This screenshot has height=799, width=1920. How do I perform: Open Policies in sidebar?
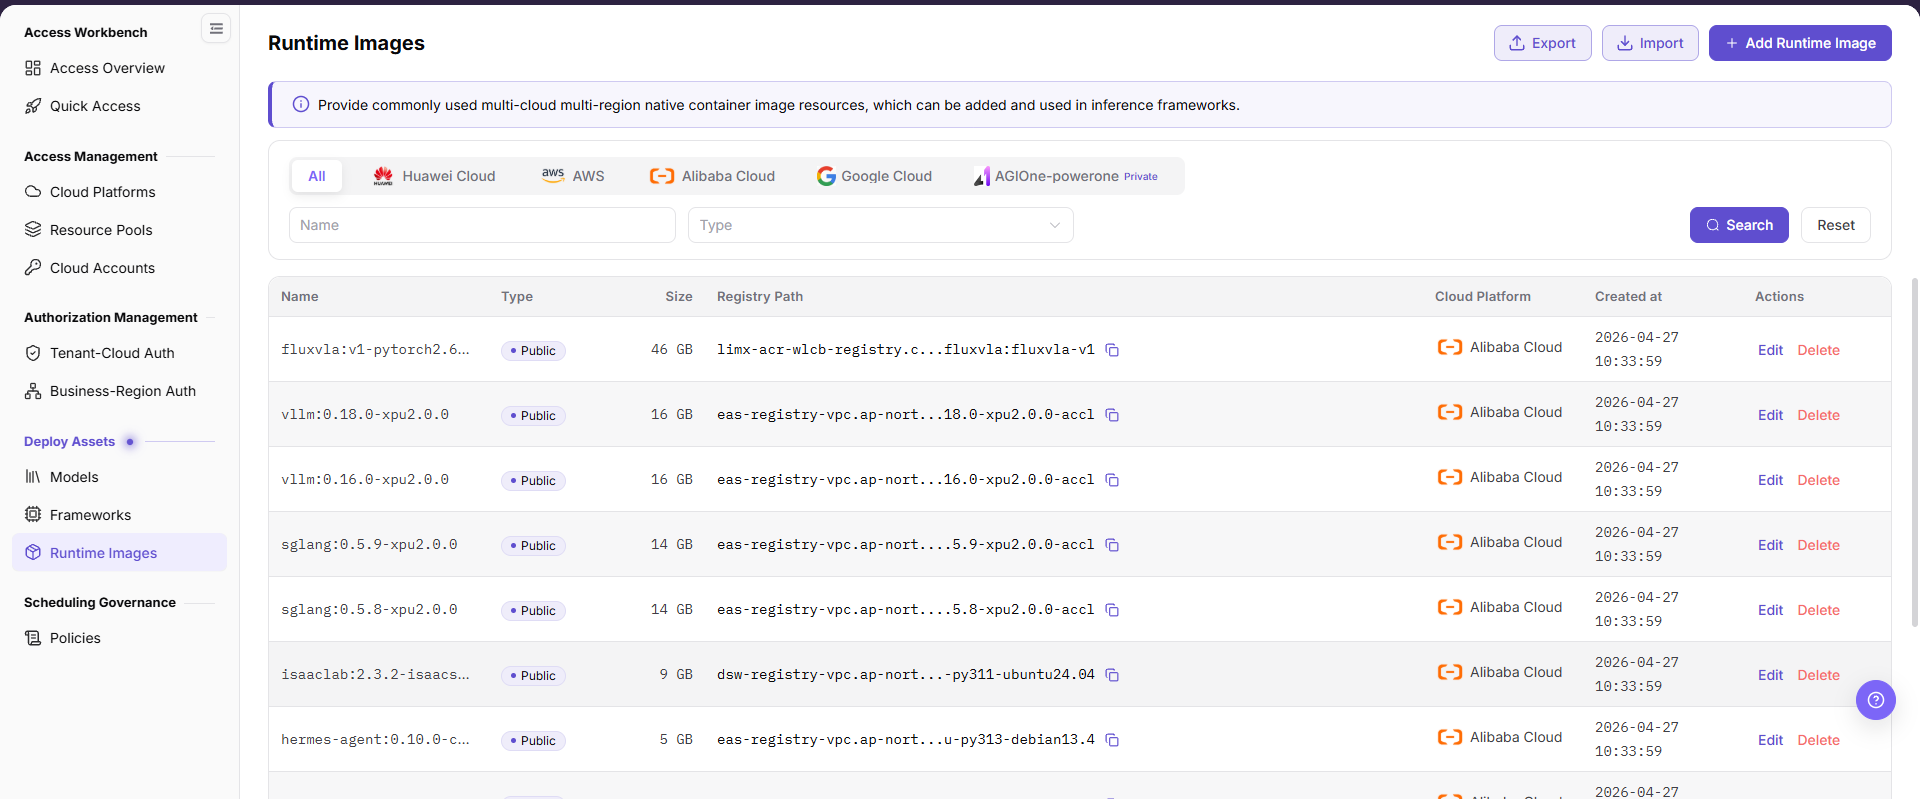(120, 638)
